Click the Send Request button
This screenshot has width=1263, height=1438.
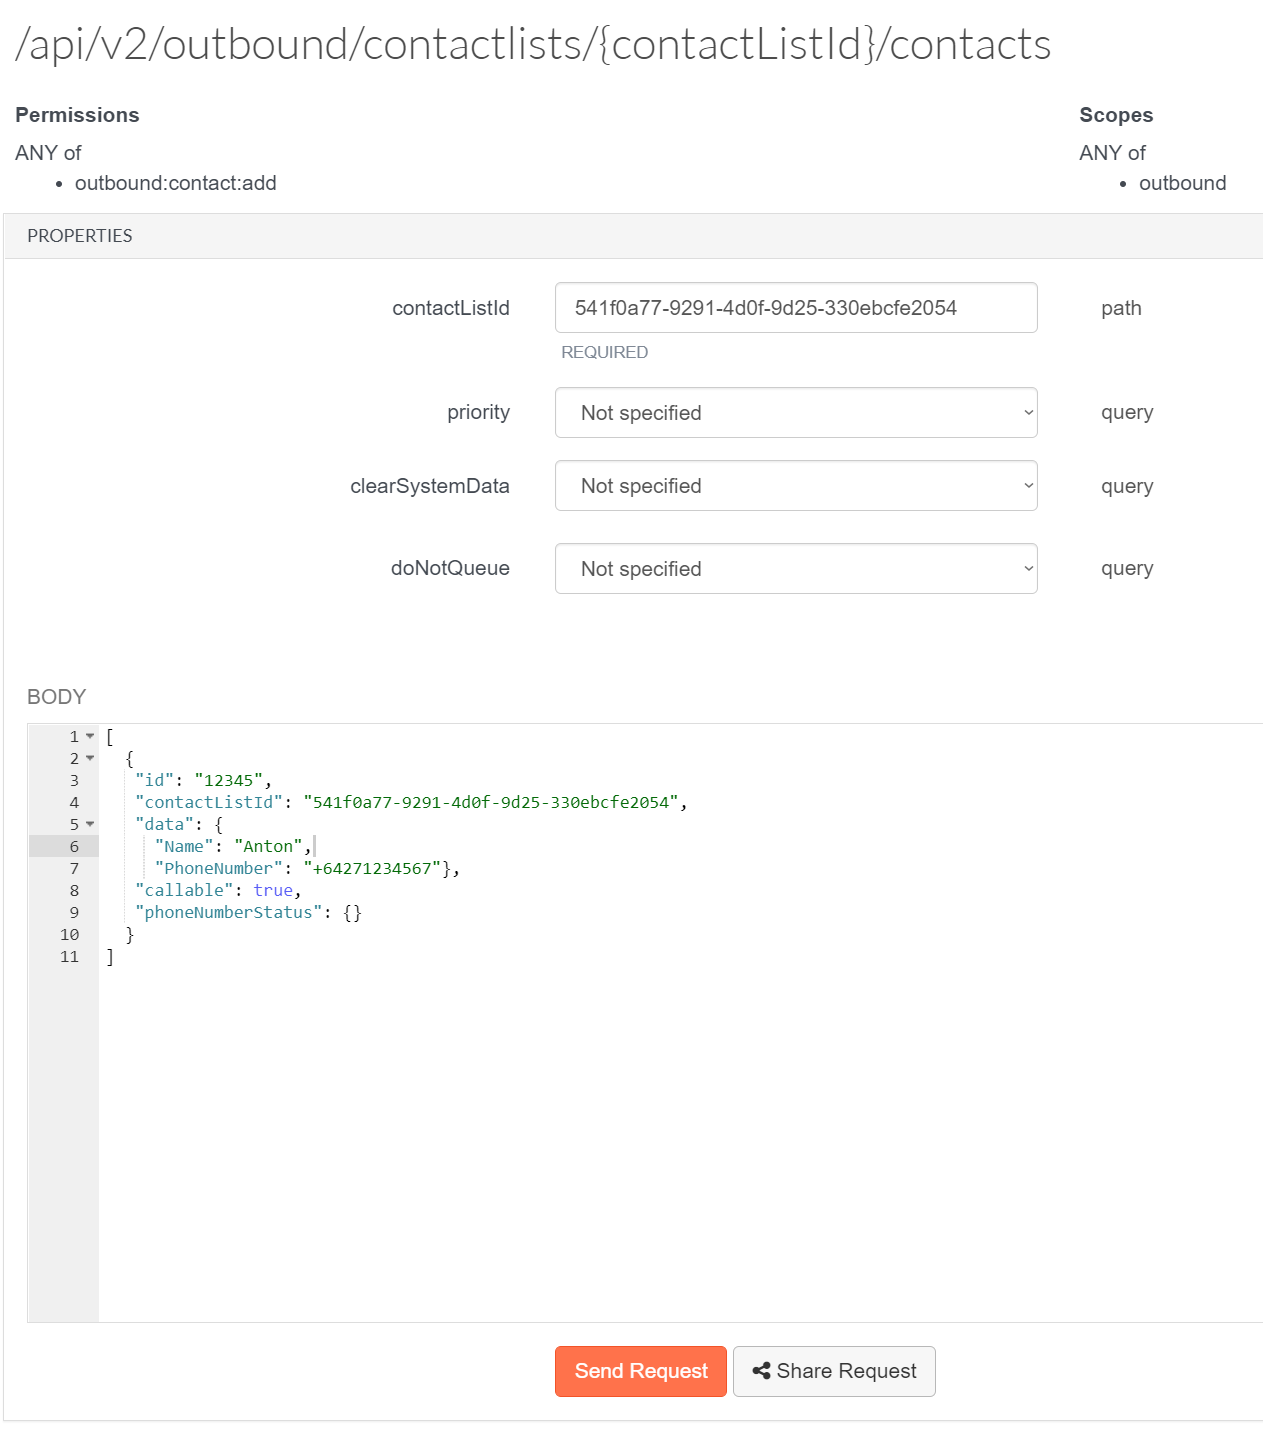[x=640, y=1371]
